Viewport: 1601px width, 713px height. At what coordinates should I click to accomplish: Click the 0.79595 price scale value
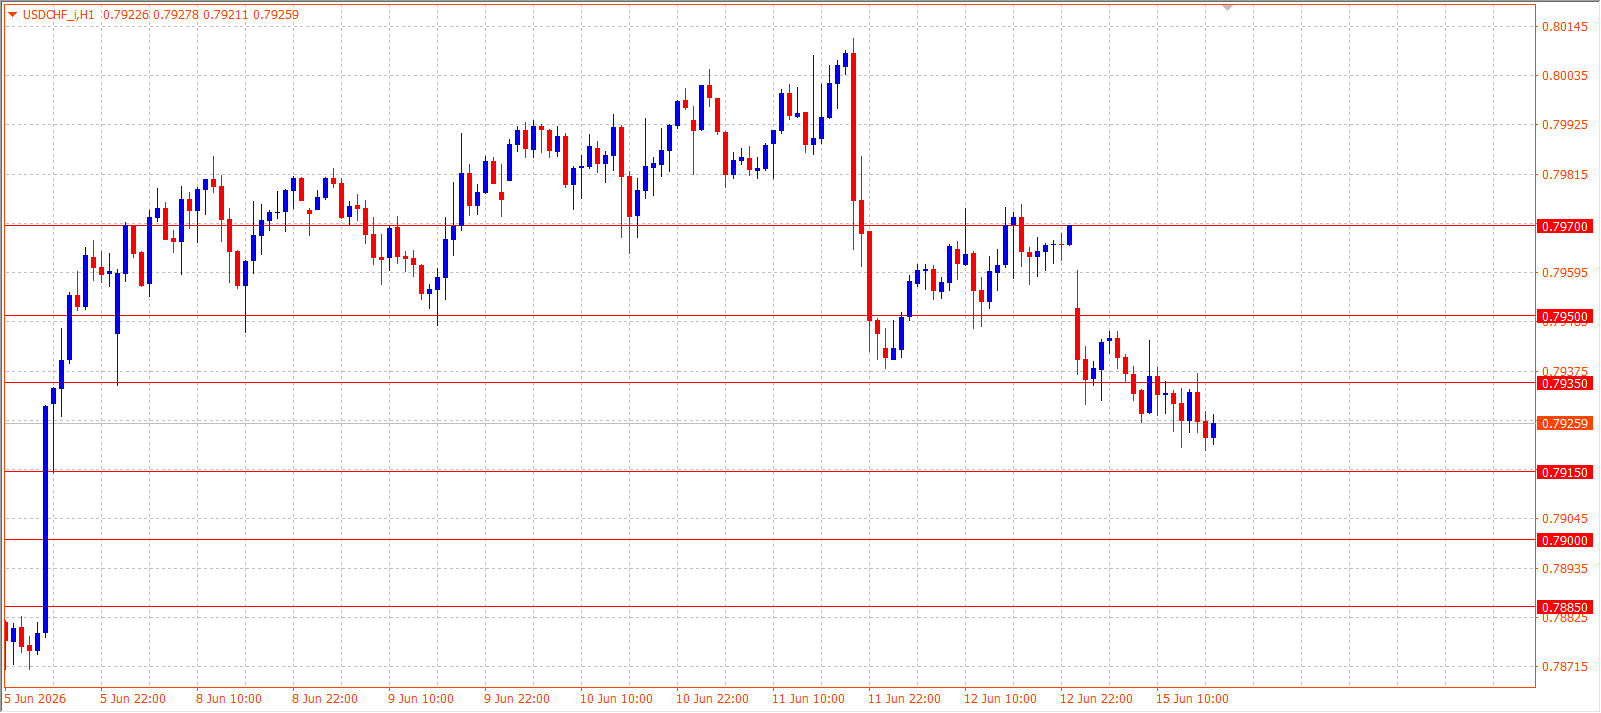click(1564, 273)
